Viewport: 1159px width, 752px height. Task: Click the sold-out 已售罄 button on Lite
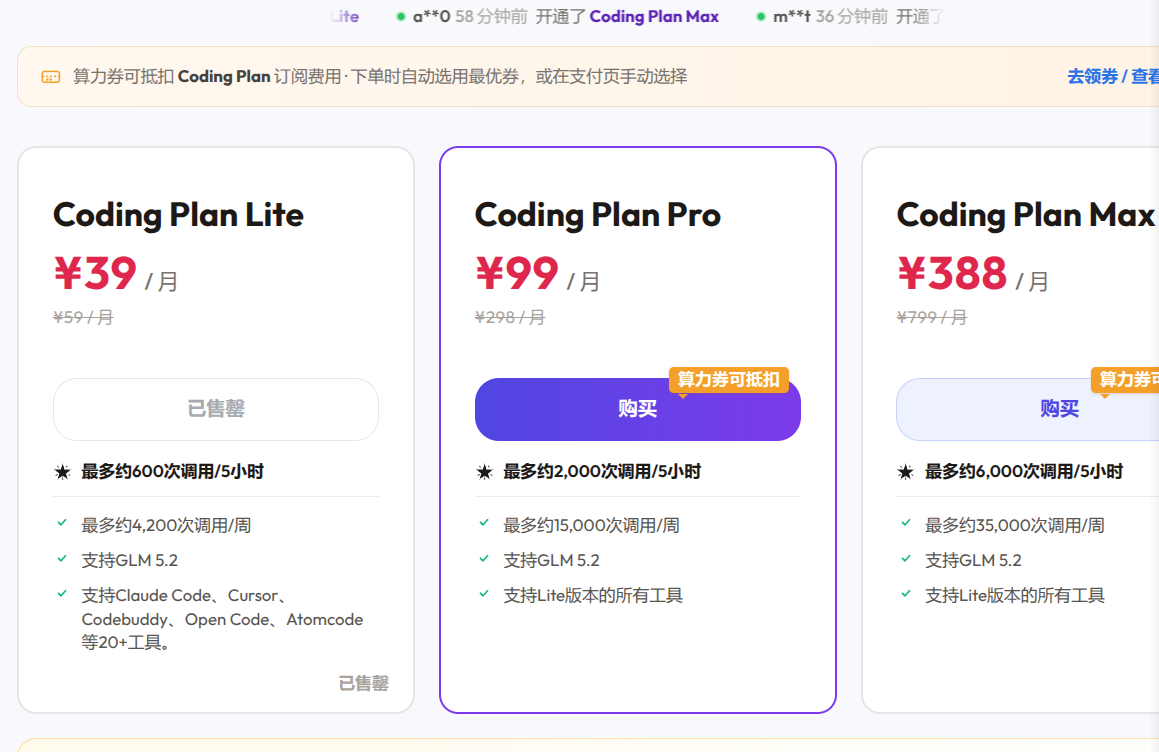click(x=216, y=410)
